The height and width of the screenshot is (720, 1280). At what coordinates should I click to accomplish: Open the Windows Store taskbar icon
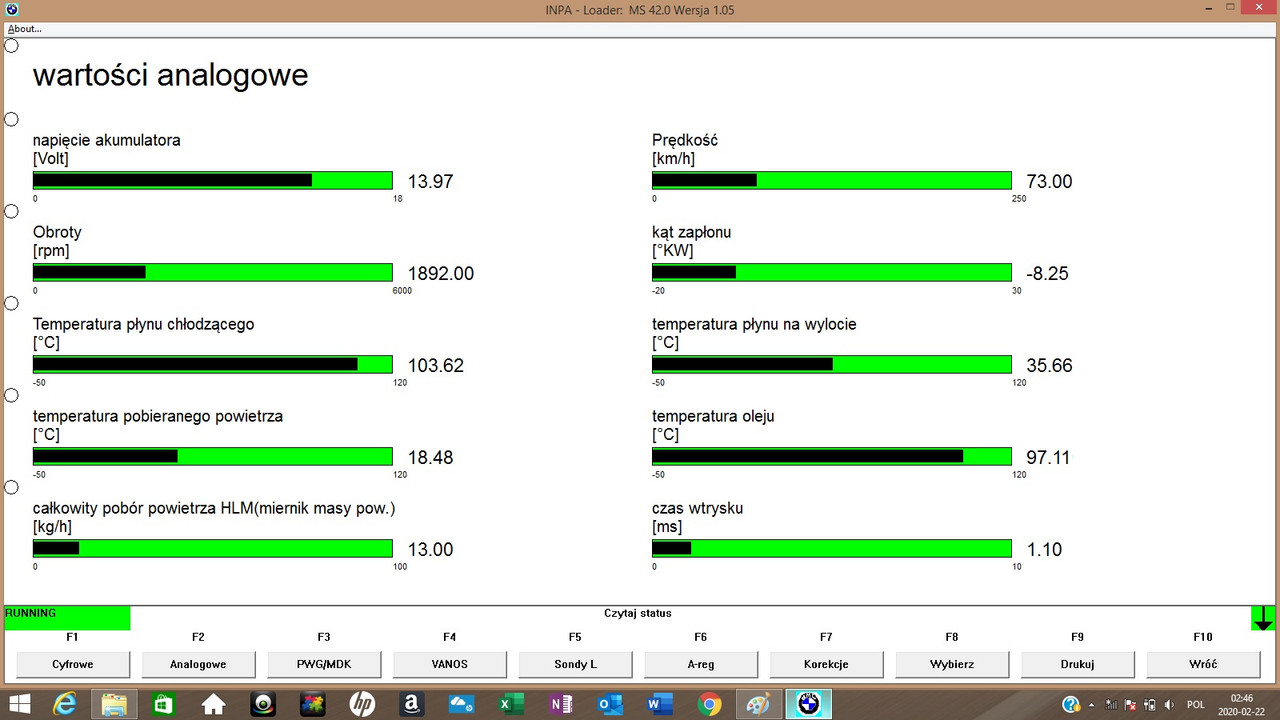coord(164,704)
